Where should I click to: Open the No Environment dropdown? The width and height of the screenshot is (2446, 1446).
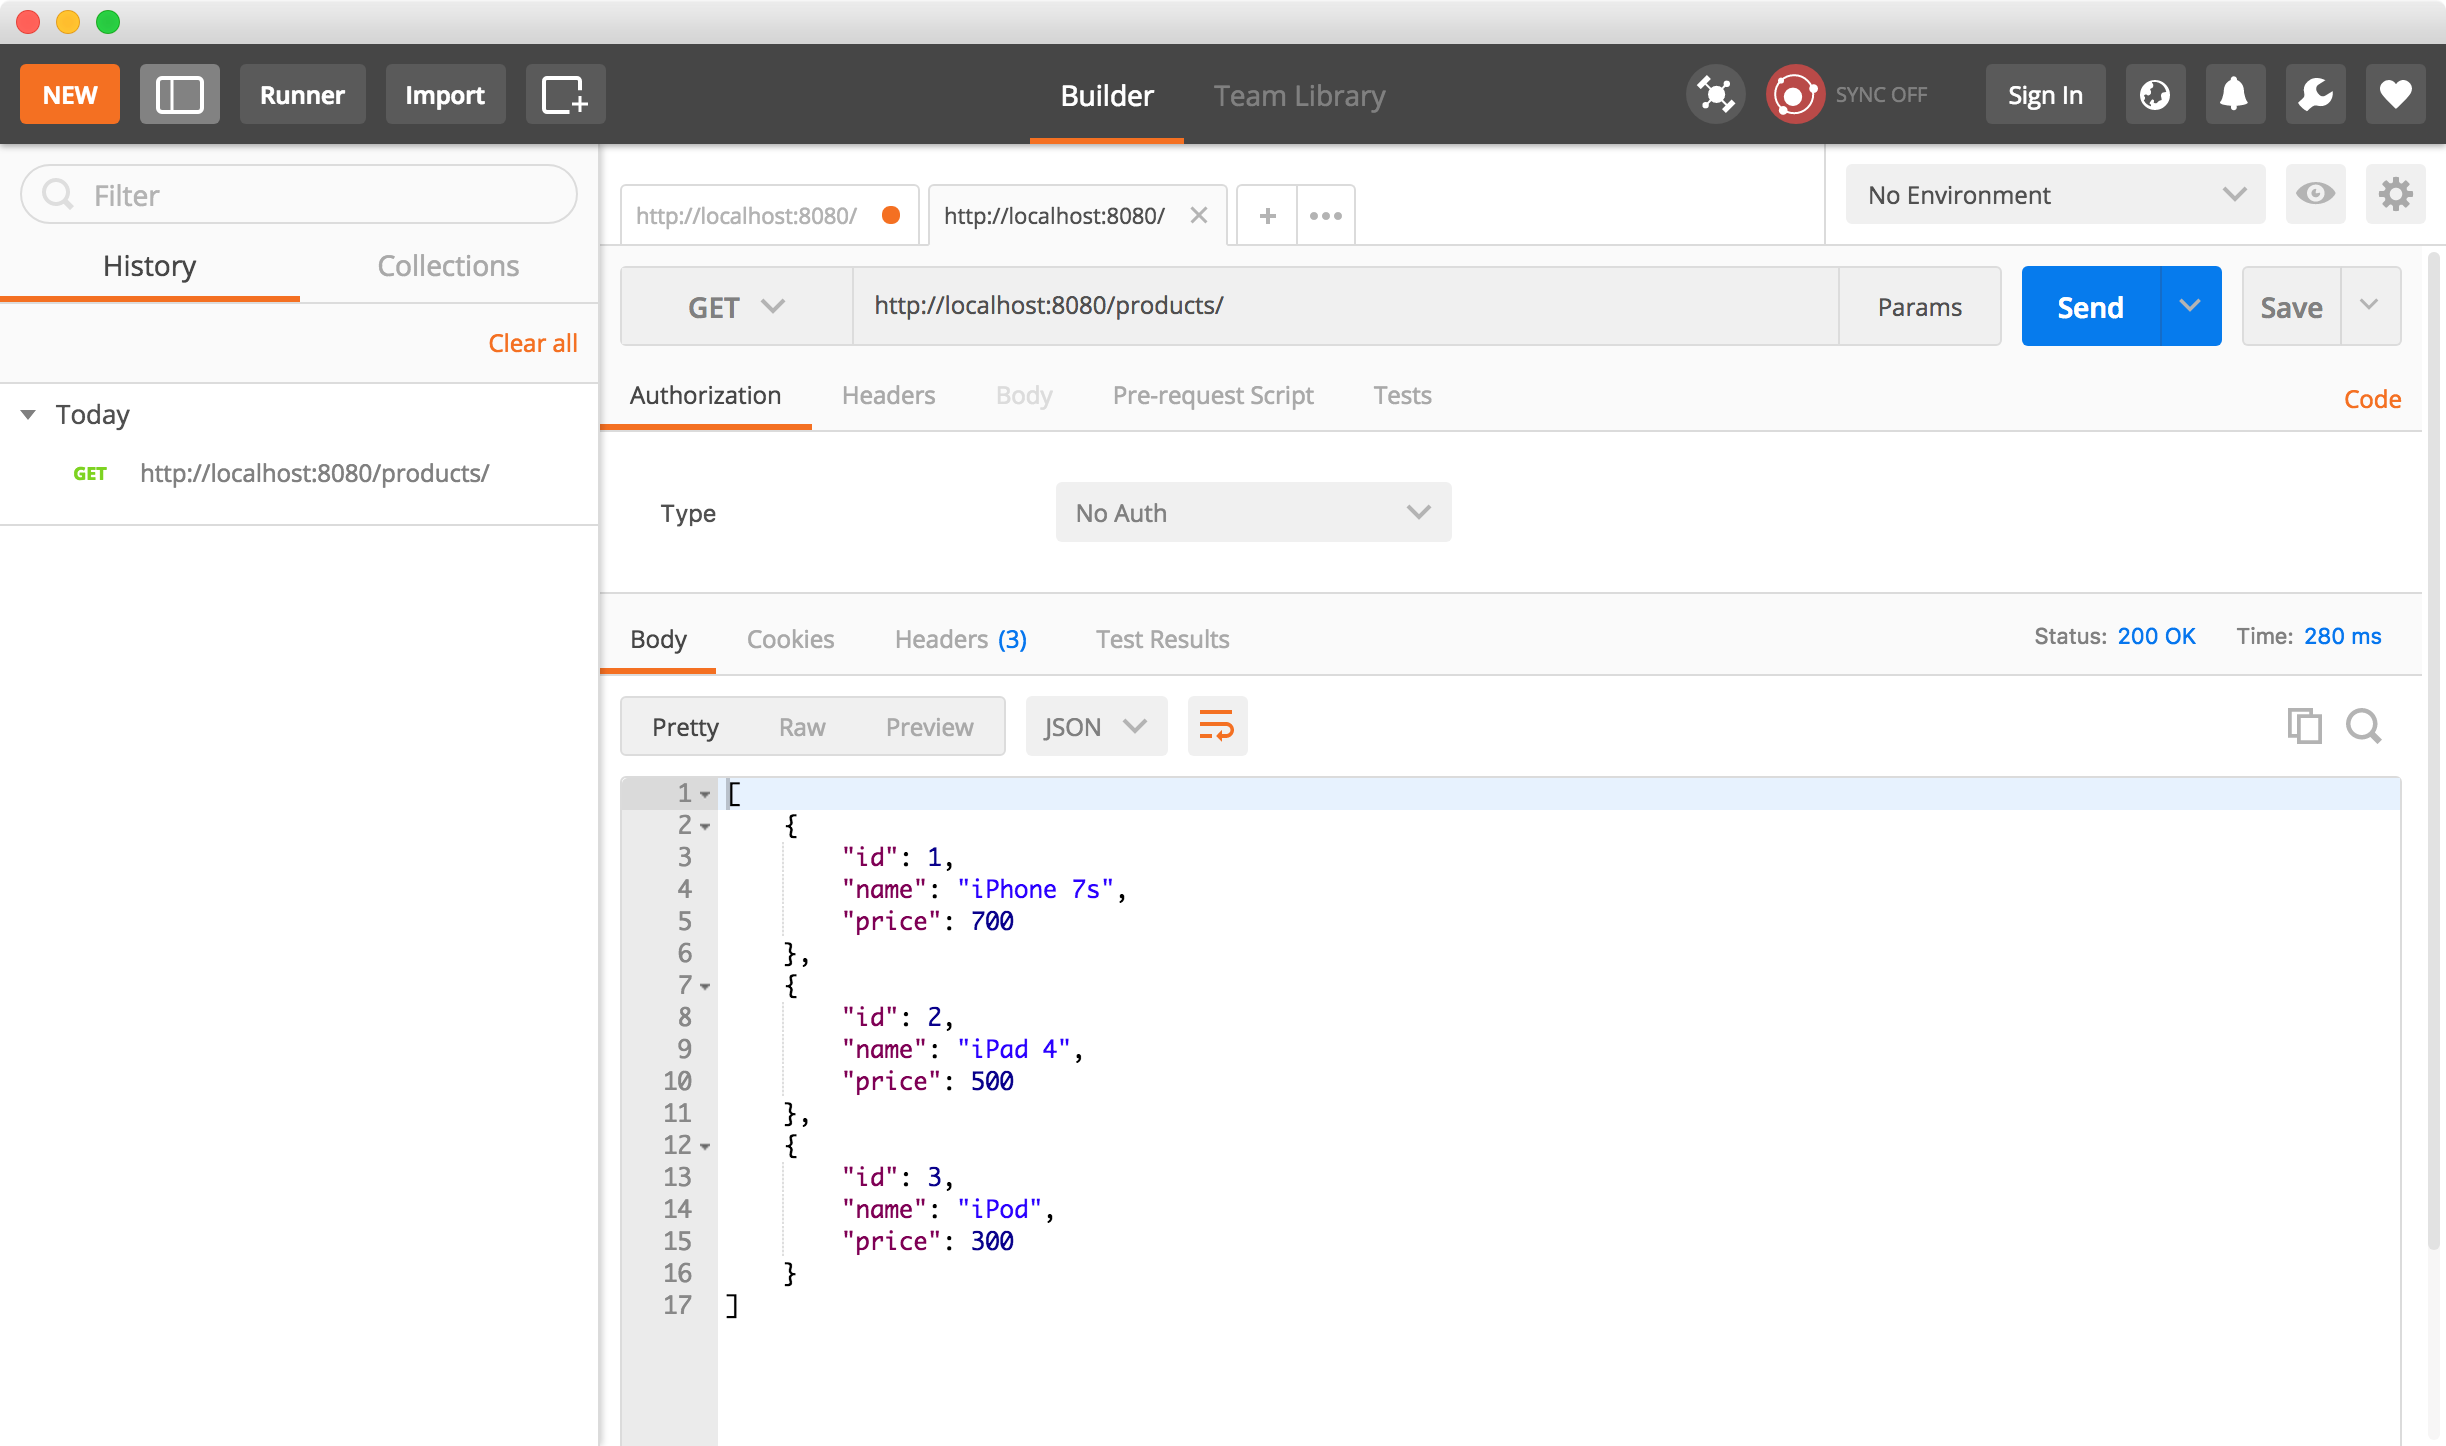[x=2055, y=194]
